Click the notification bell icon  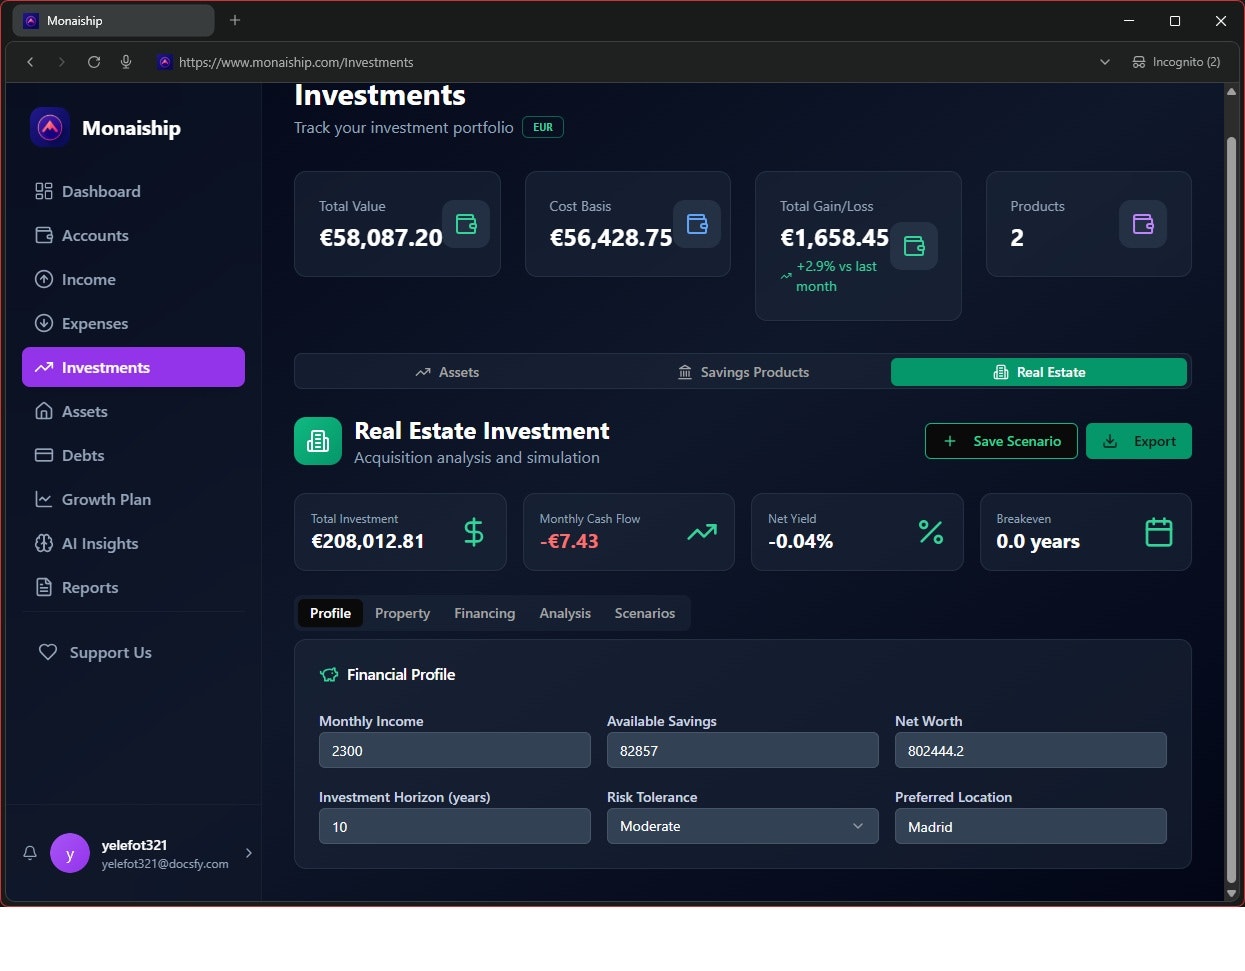(30, 853)
